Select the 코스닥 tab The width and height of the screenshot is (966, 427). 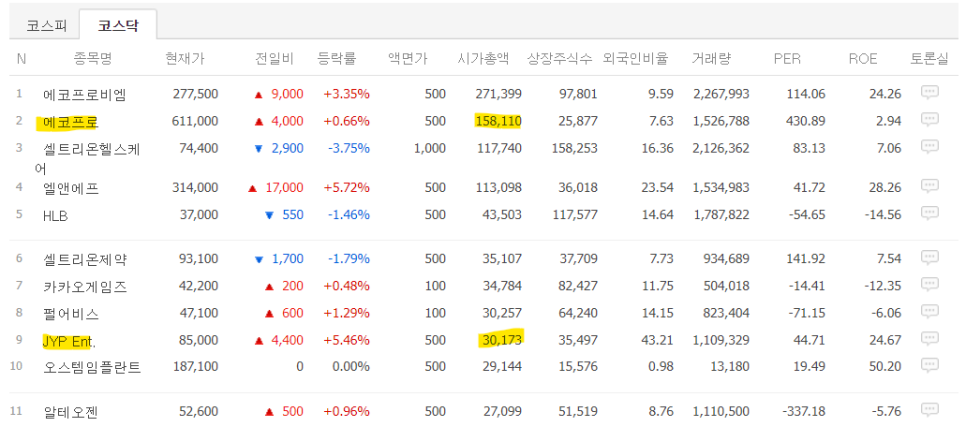[x=118, y=26]
